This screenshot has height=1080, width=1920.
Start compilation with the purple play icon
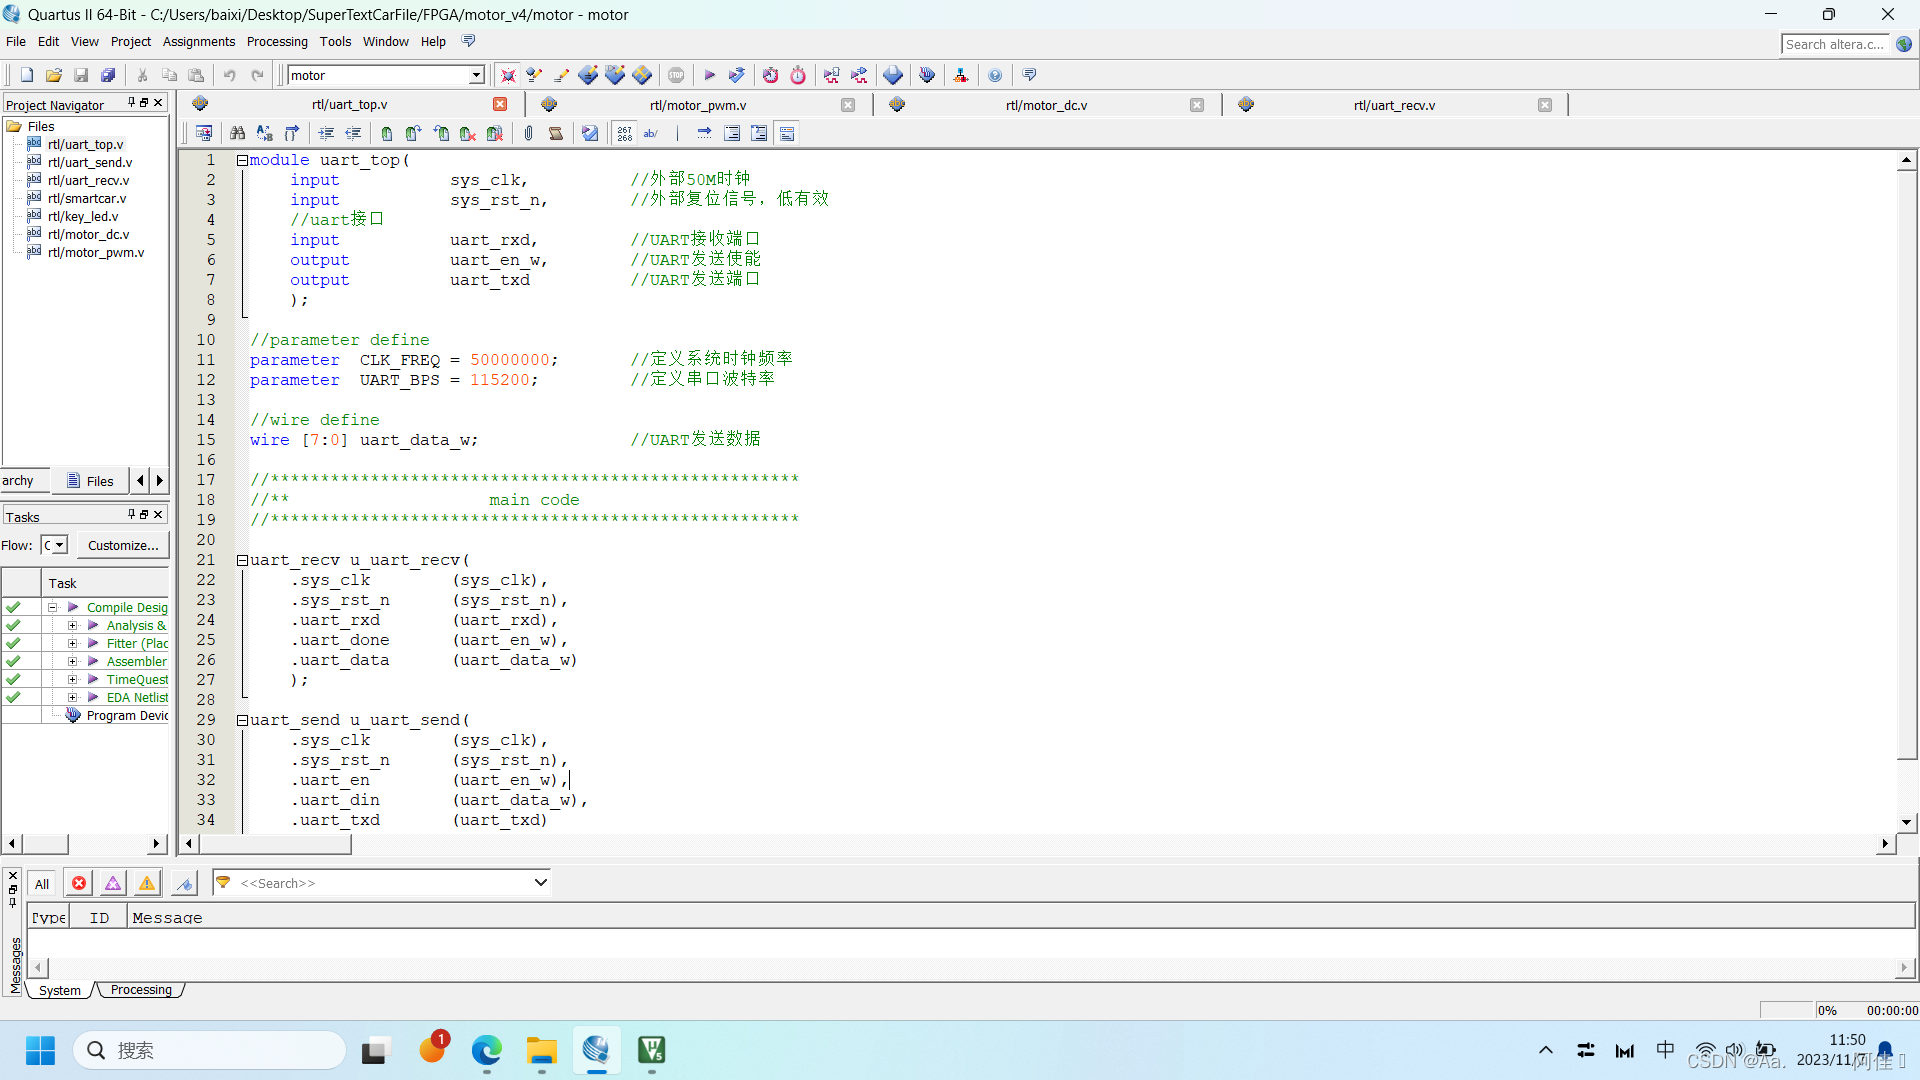coord(710,75)
